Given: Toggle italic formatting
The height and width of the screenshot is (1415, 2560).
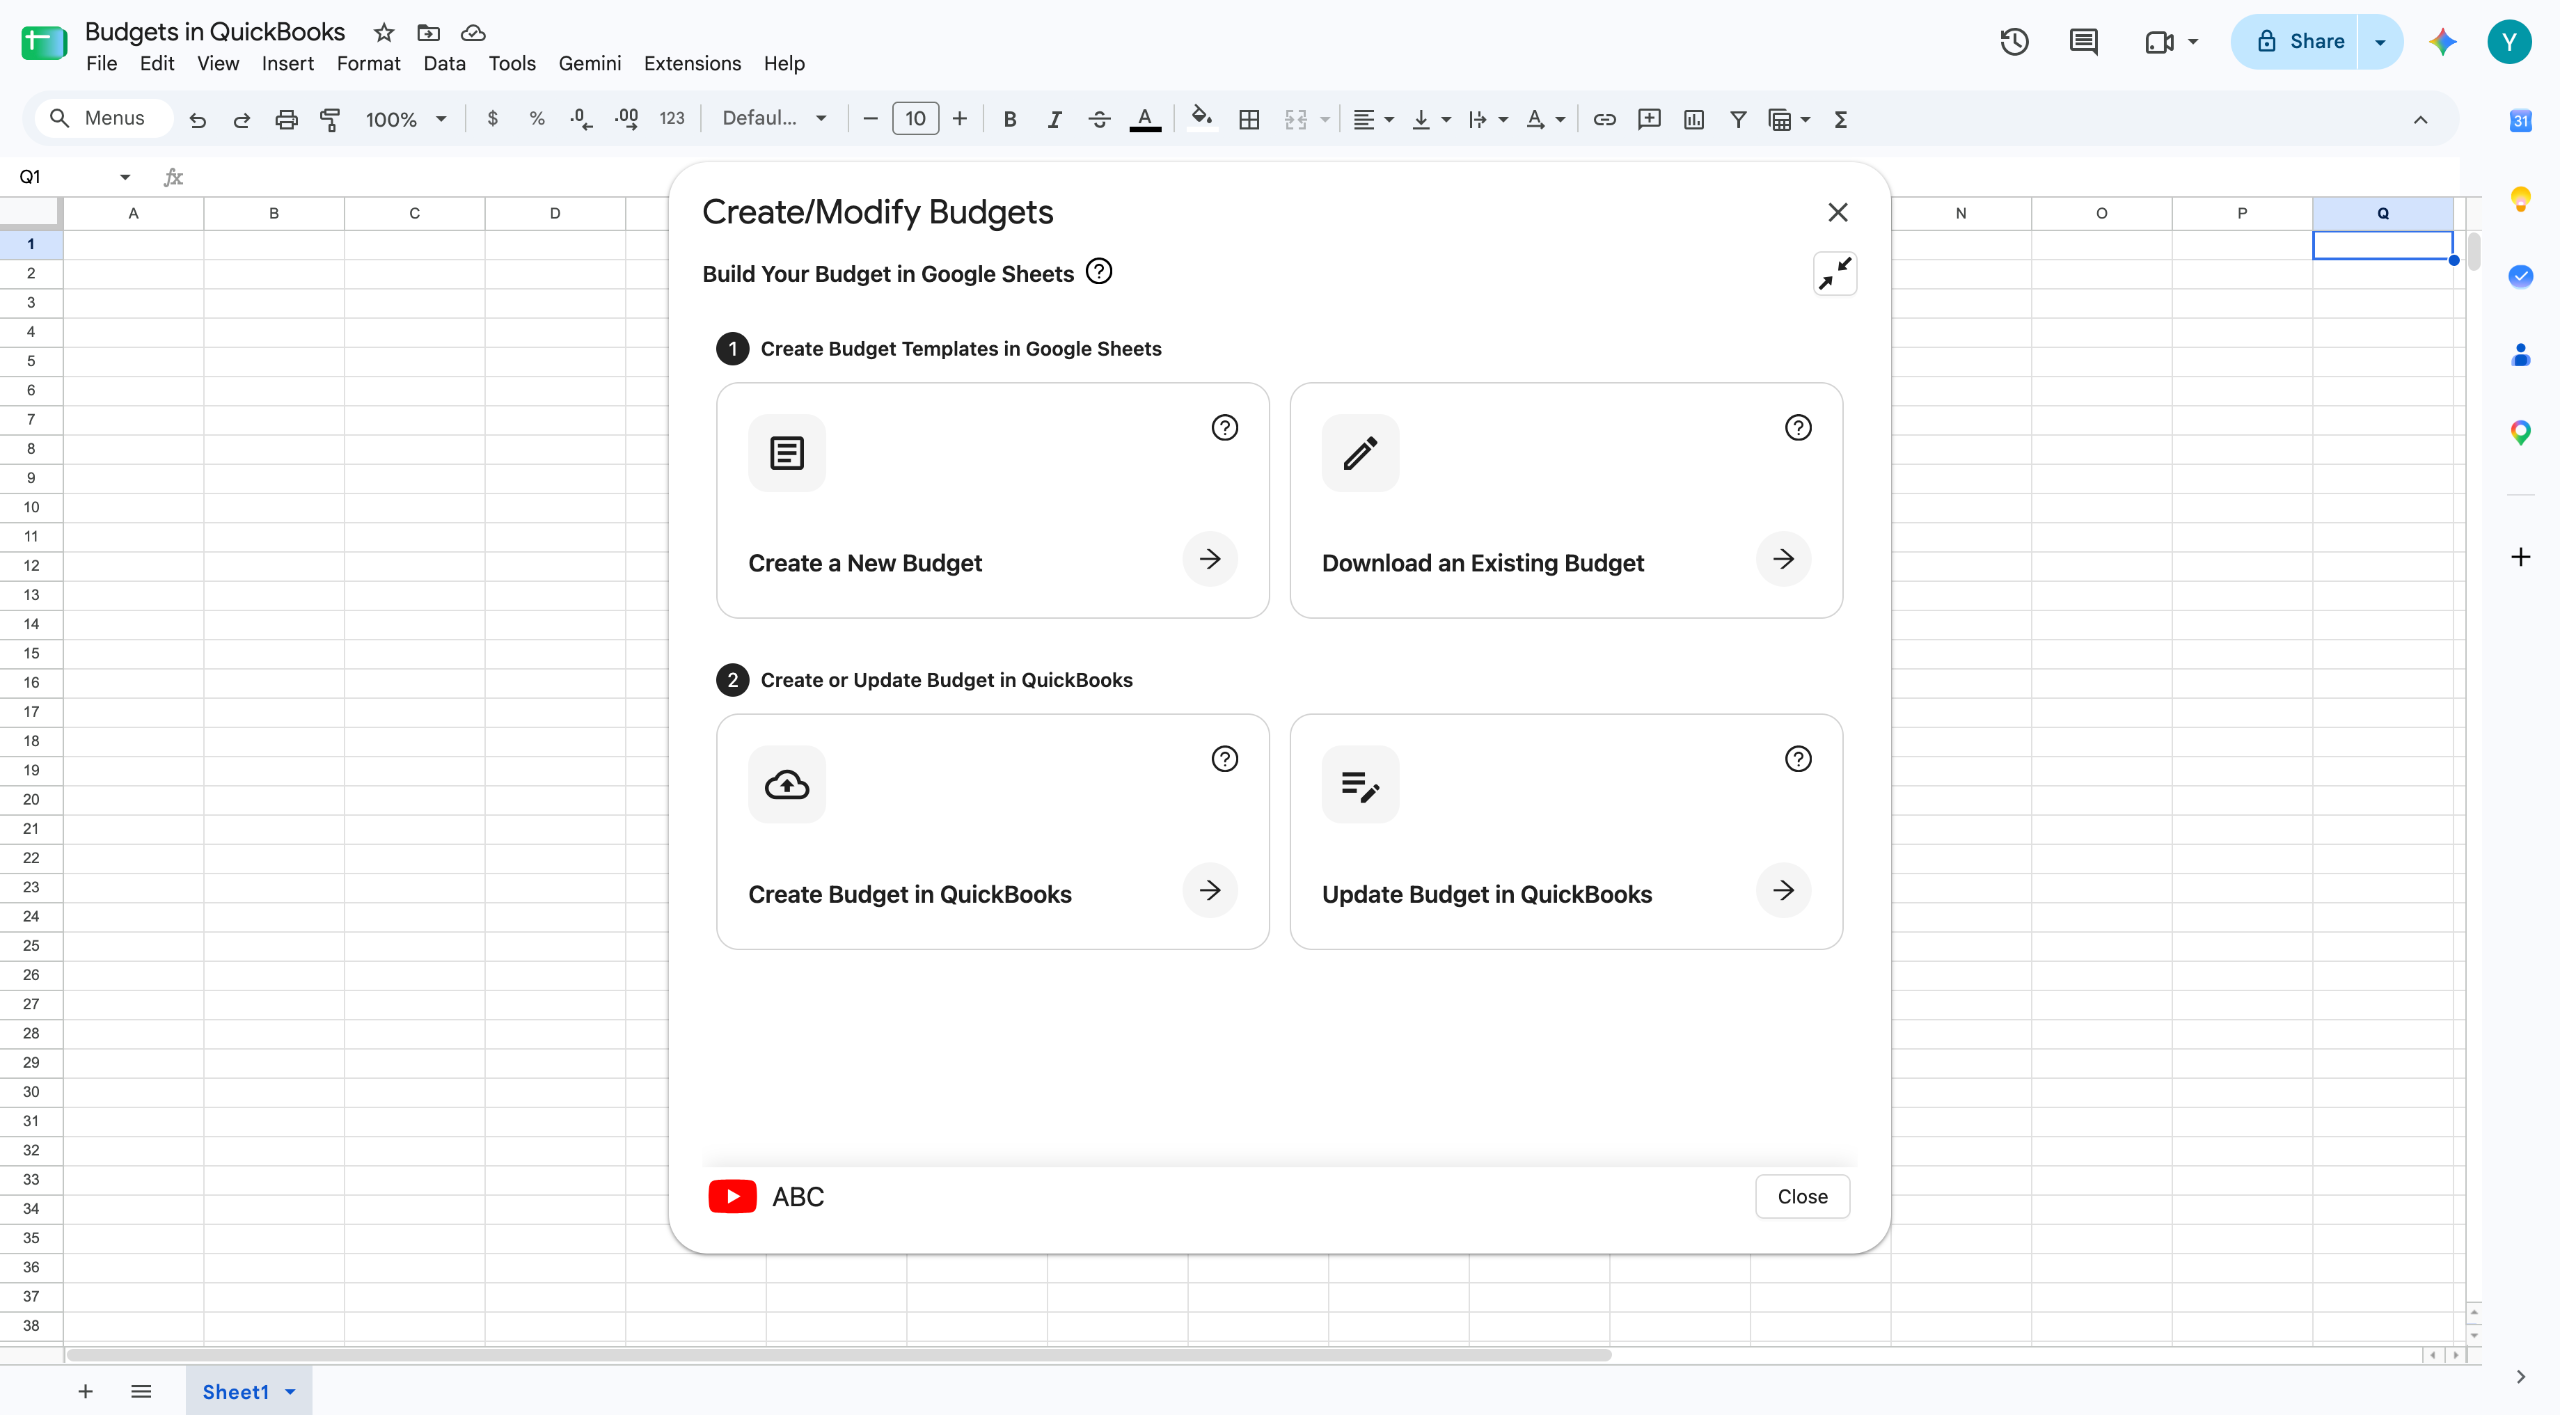Looking at the screenshot, I should point(1054,119).
